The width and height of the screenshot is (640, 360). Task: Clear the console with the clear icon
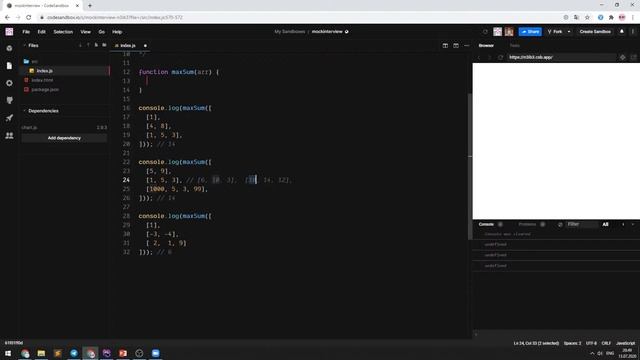[560, 224]
